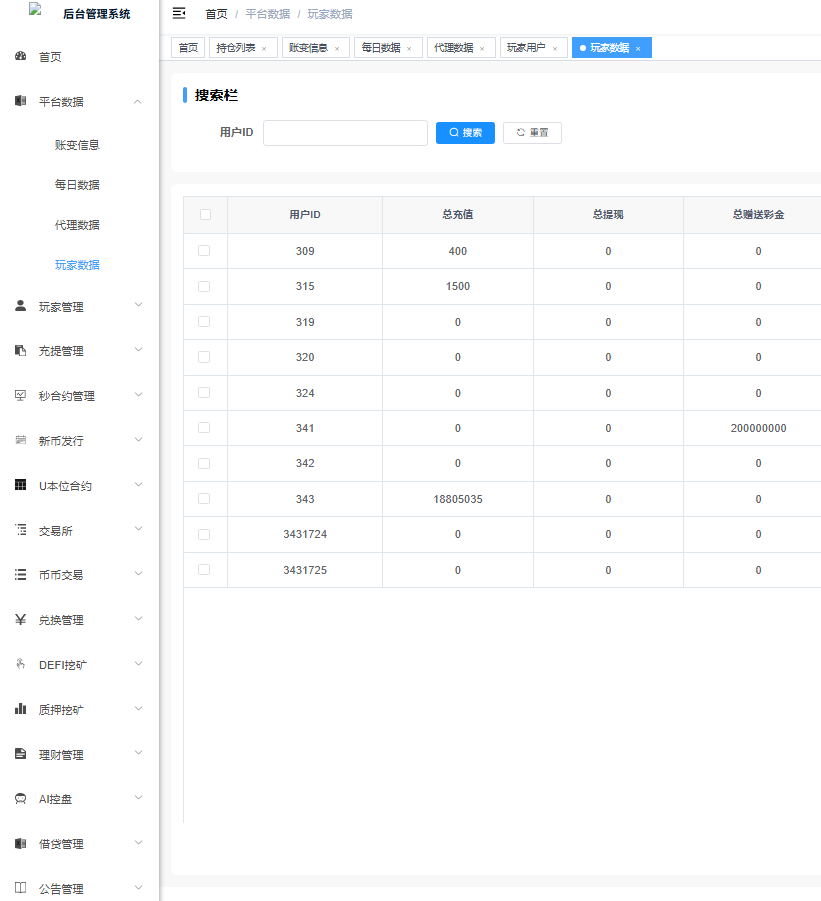Collapse the 平台数据 menu section
The width and height of the screenshot is (821, 901).
click(138, 101)
